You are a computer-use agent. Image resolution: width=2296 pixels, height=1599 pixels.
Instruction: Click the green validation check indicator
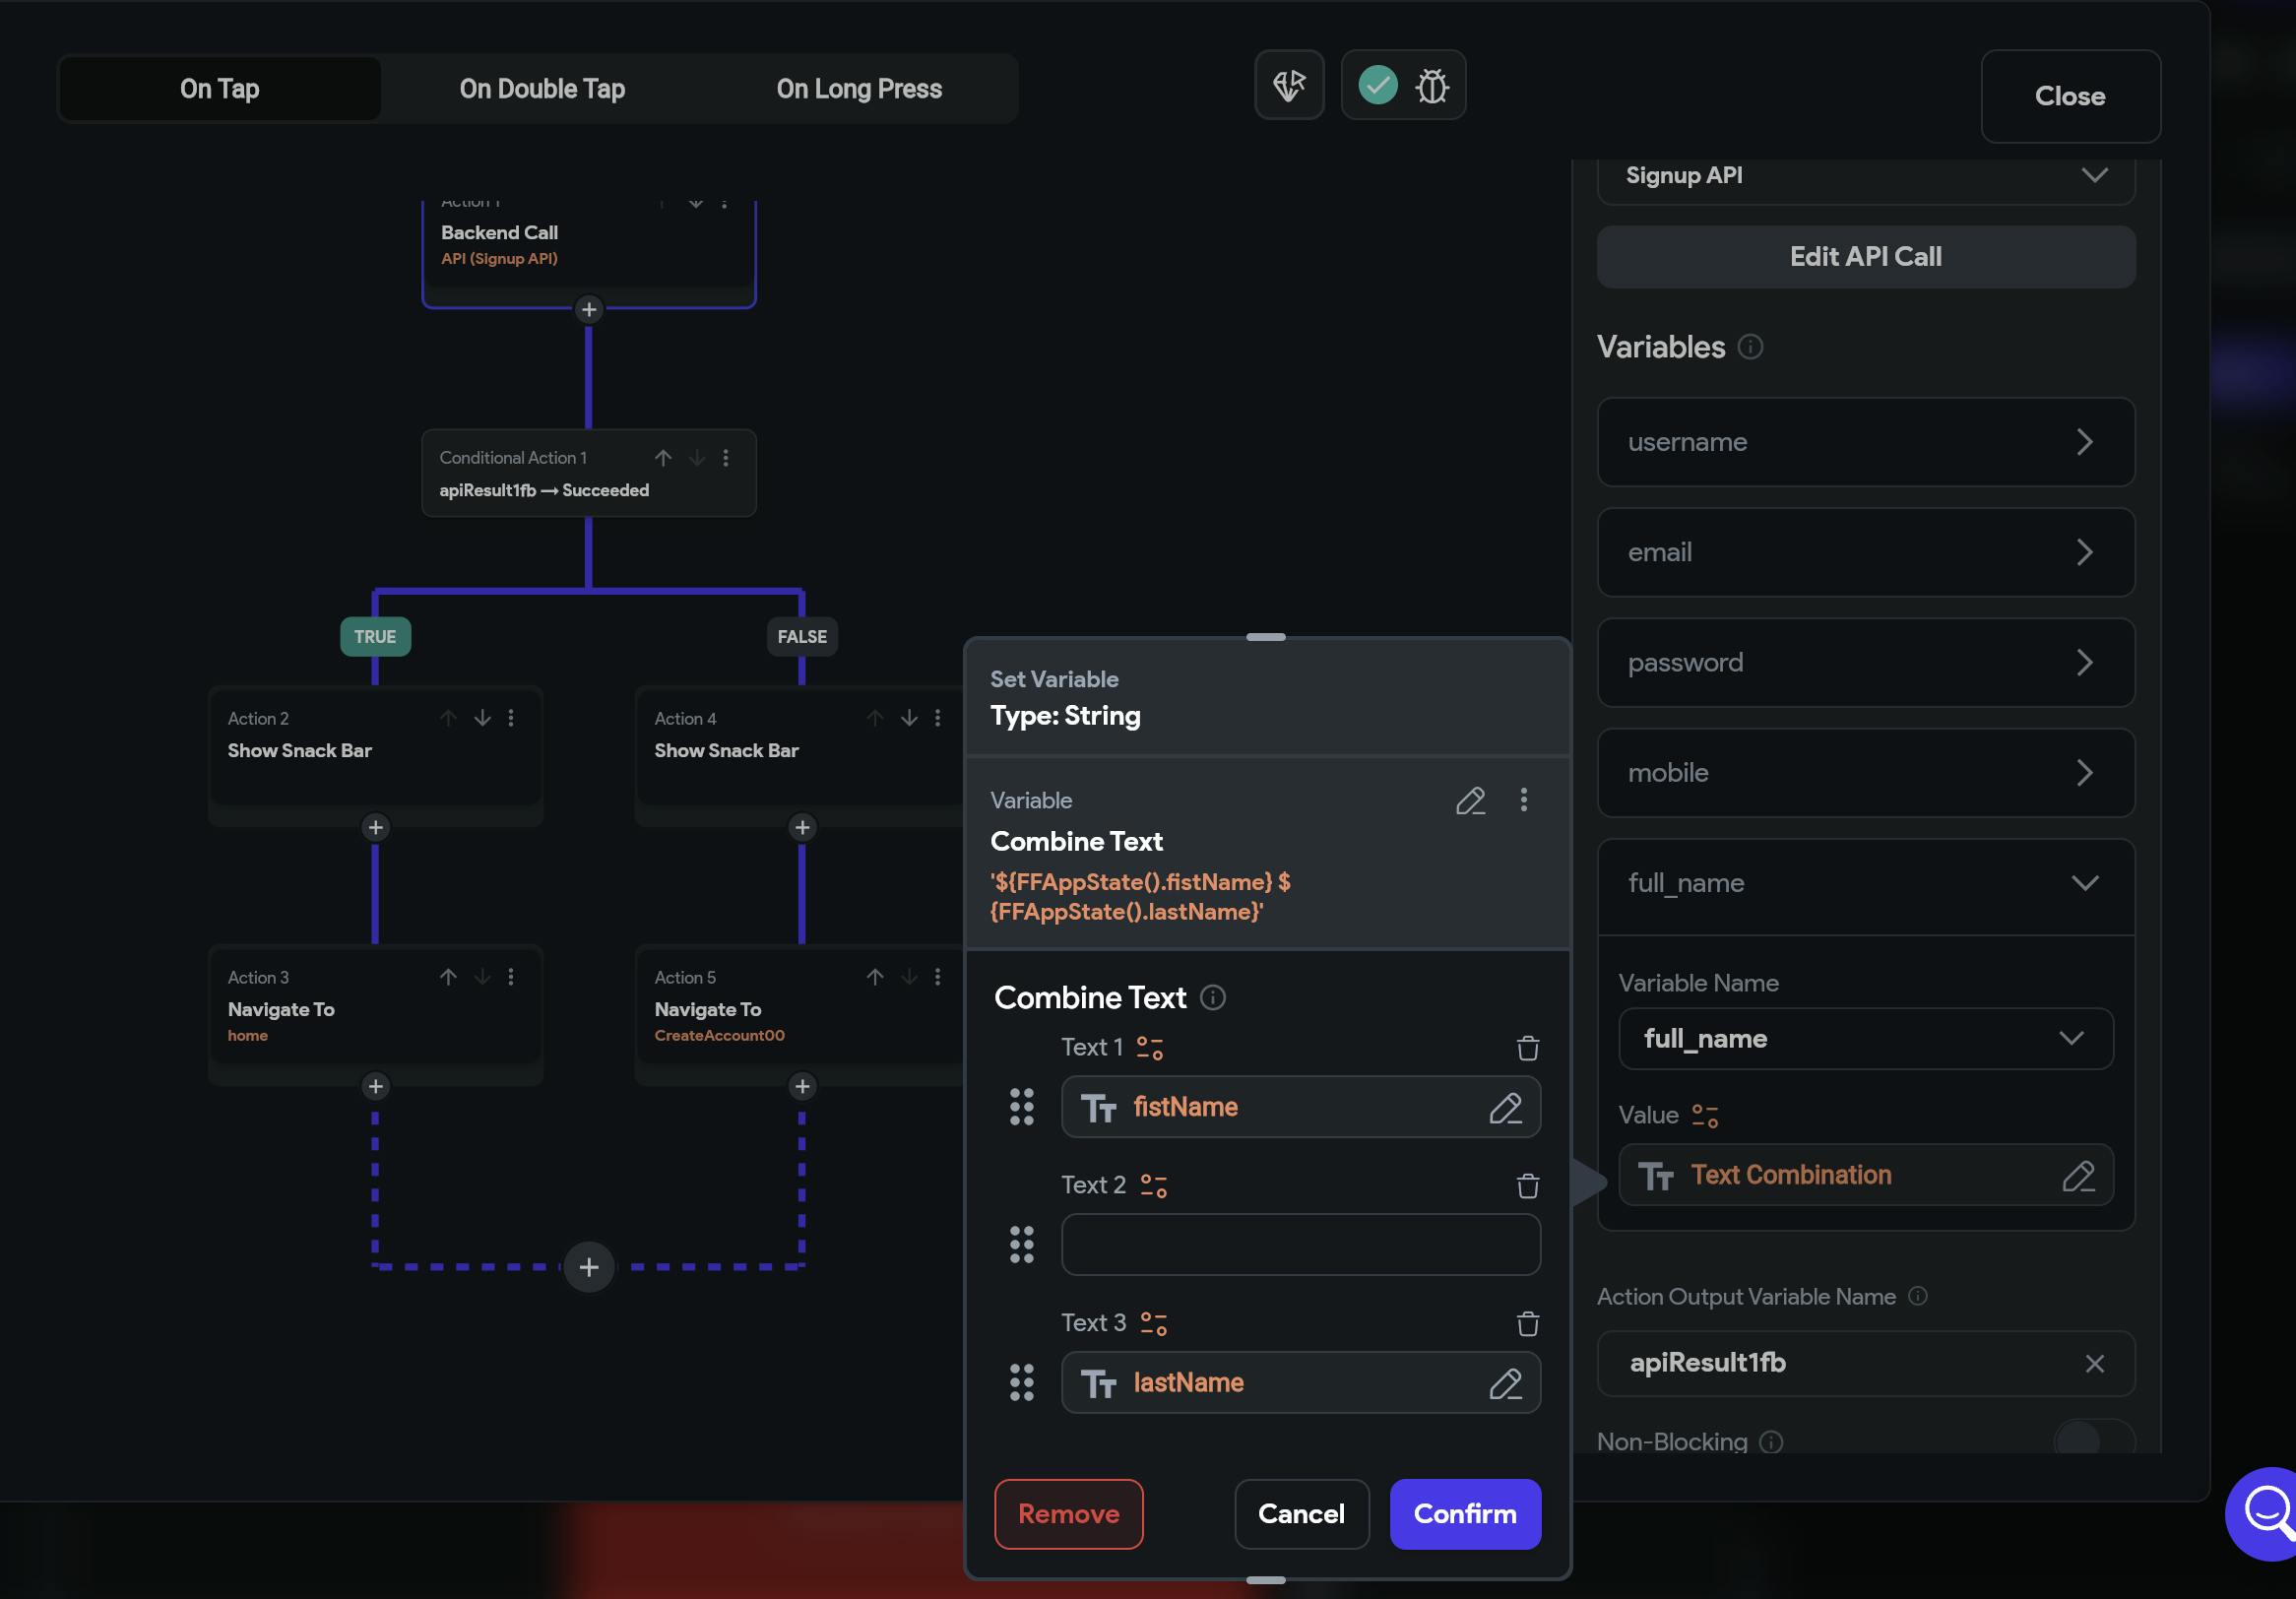(1377, 86)
